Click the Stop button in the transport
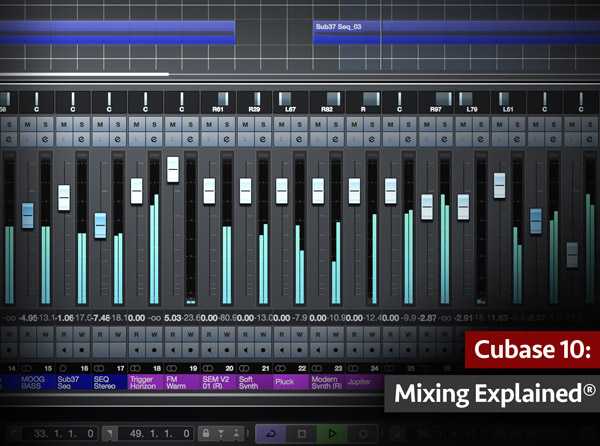 pyautogui.click(x=302, y=433)
